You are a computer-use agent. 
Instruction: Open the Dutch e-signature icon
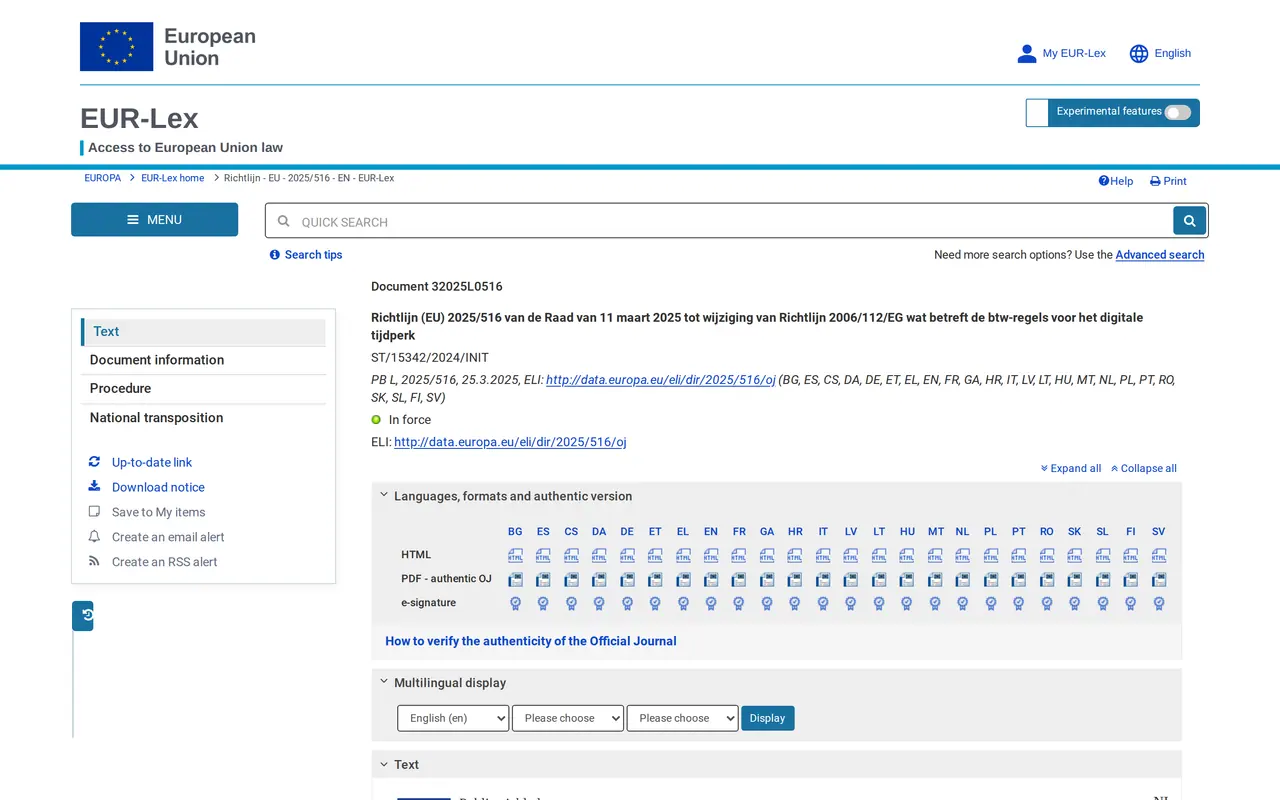(x=962, y=603)
